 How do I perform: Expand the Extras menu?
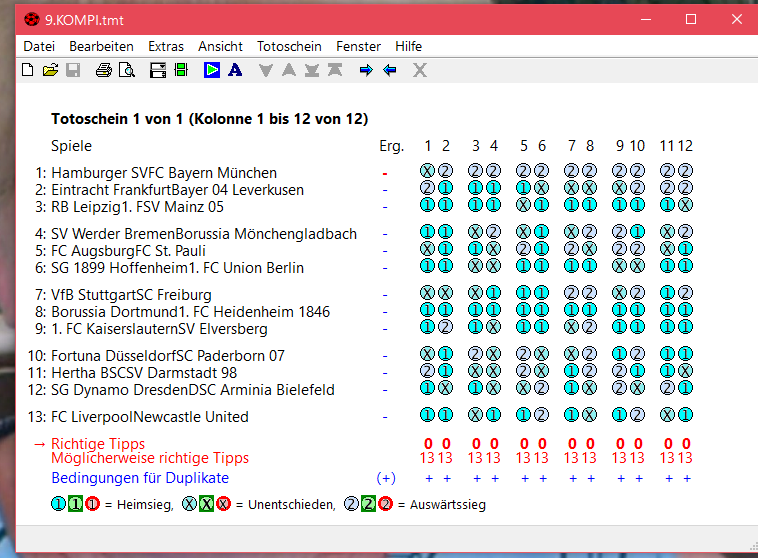pyautogui.click(x=166, y=46)
